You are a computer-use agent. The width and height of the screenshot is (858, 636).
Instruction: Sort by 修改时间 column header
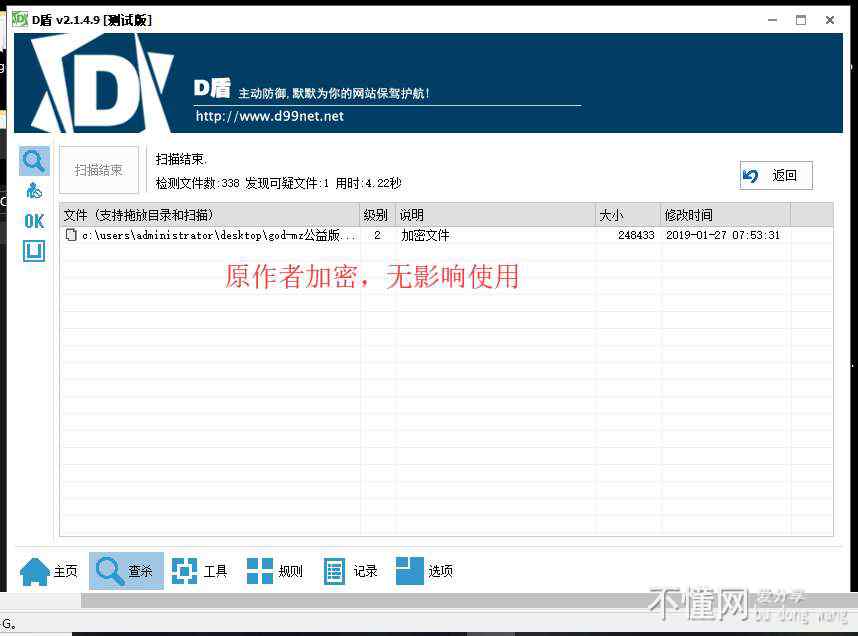[x=725, y=215]
